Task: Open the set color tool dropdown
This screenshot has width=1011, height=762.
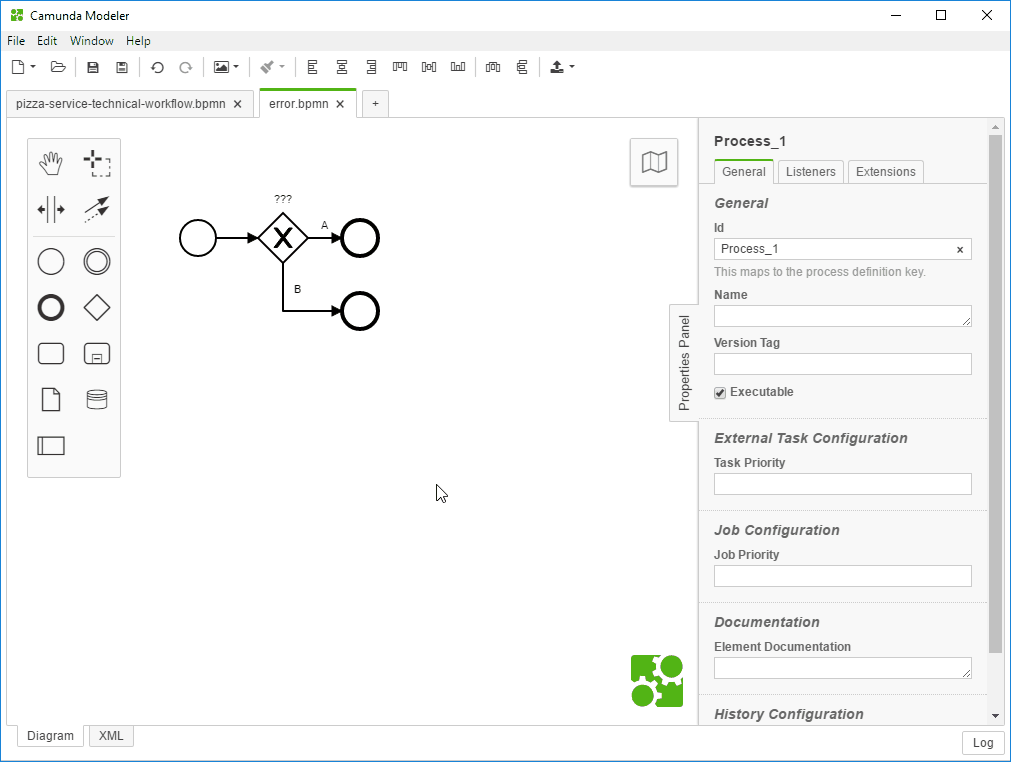Action: (x=282, y=67)
